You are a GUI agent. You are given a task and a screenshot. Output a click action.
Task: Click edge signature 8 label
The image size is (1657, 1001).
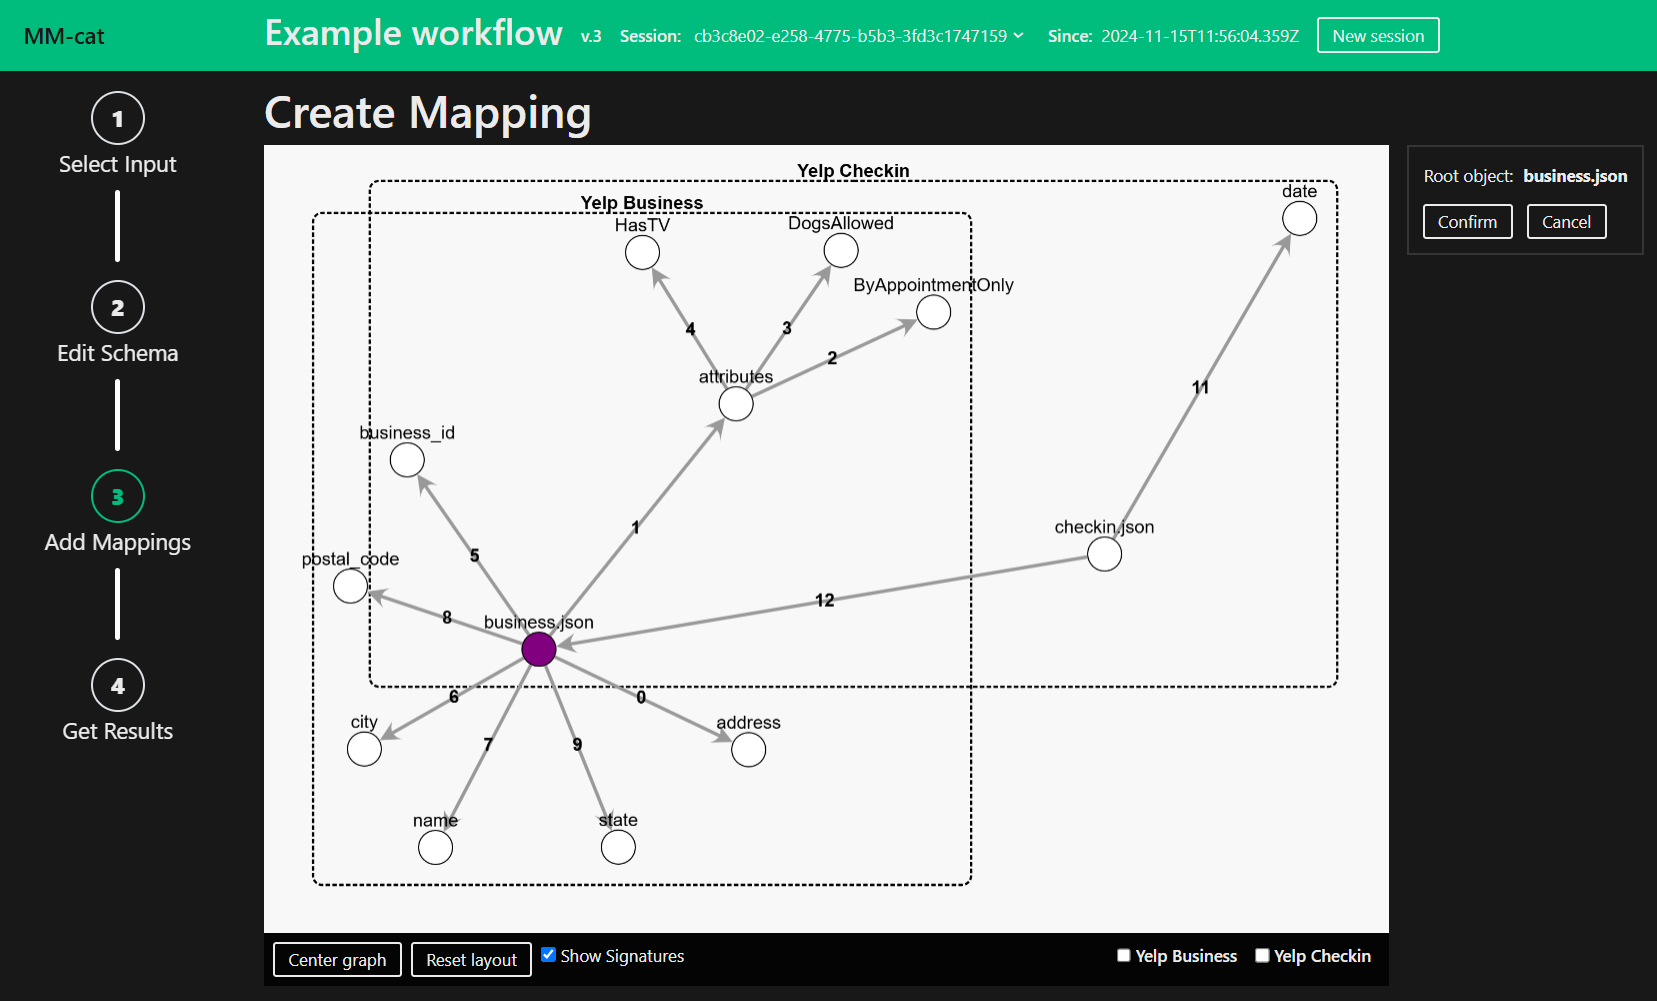(447, 617)
